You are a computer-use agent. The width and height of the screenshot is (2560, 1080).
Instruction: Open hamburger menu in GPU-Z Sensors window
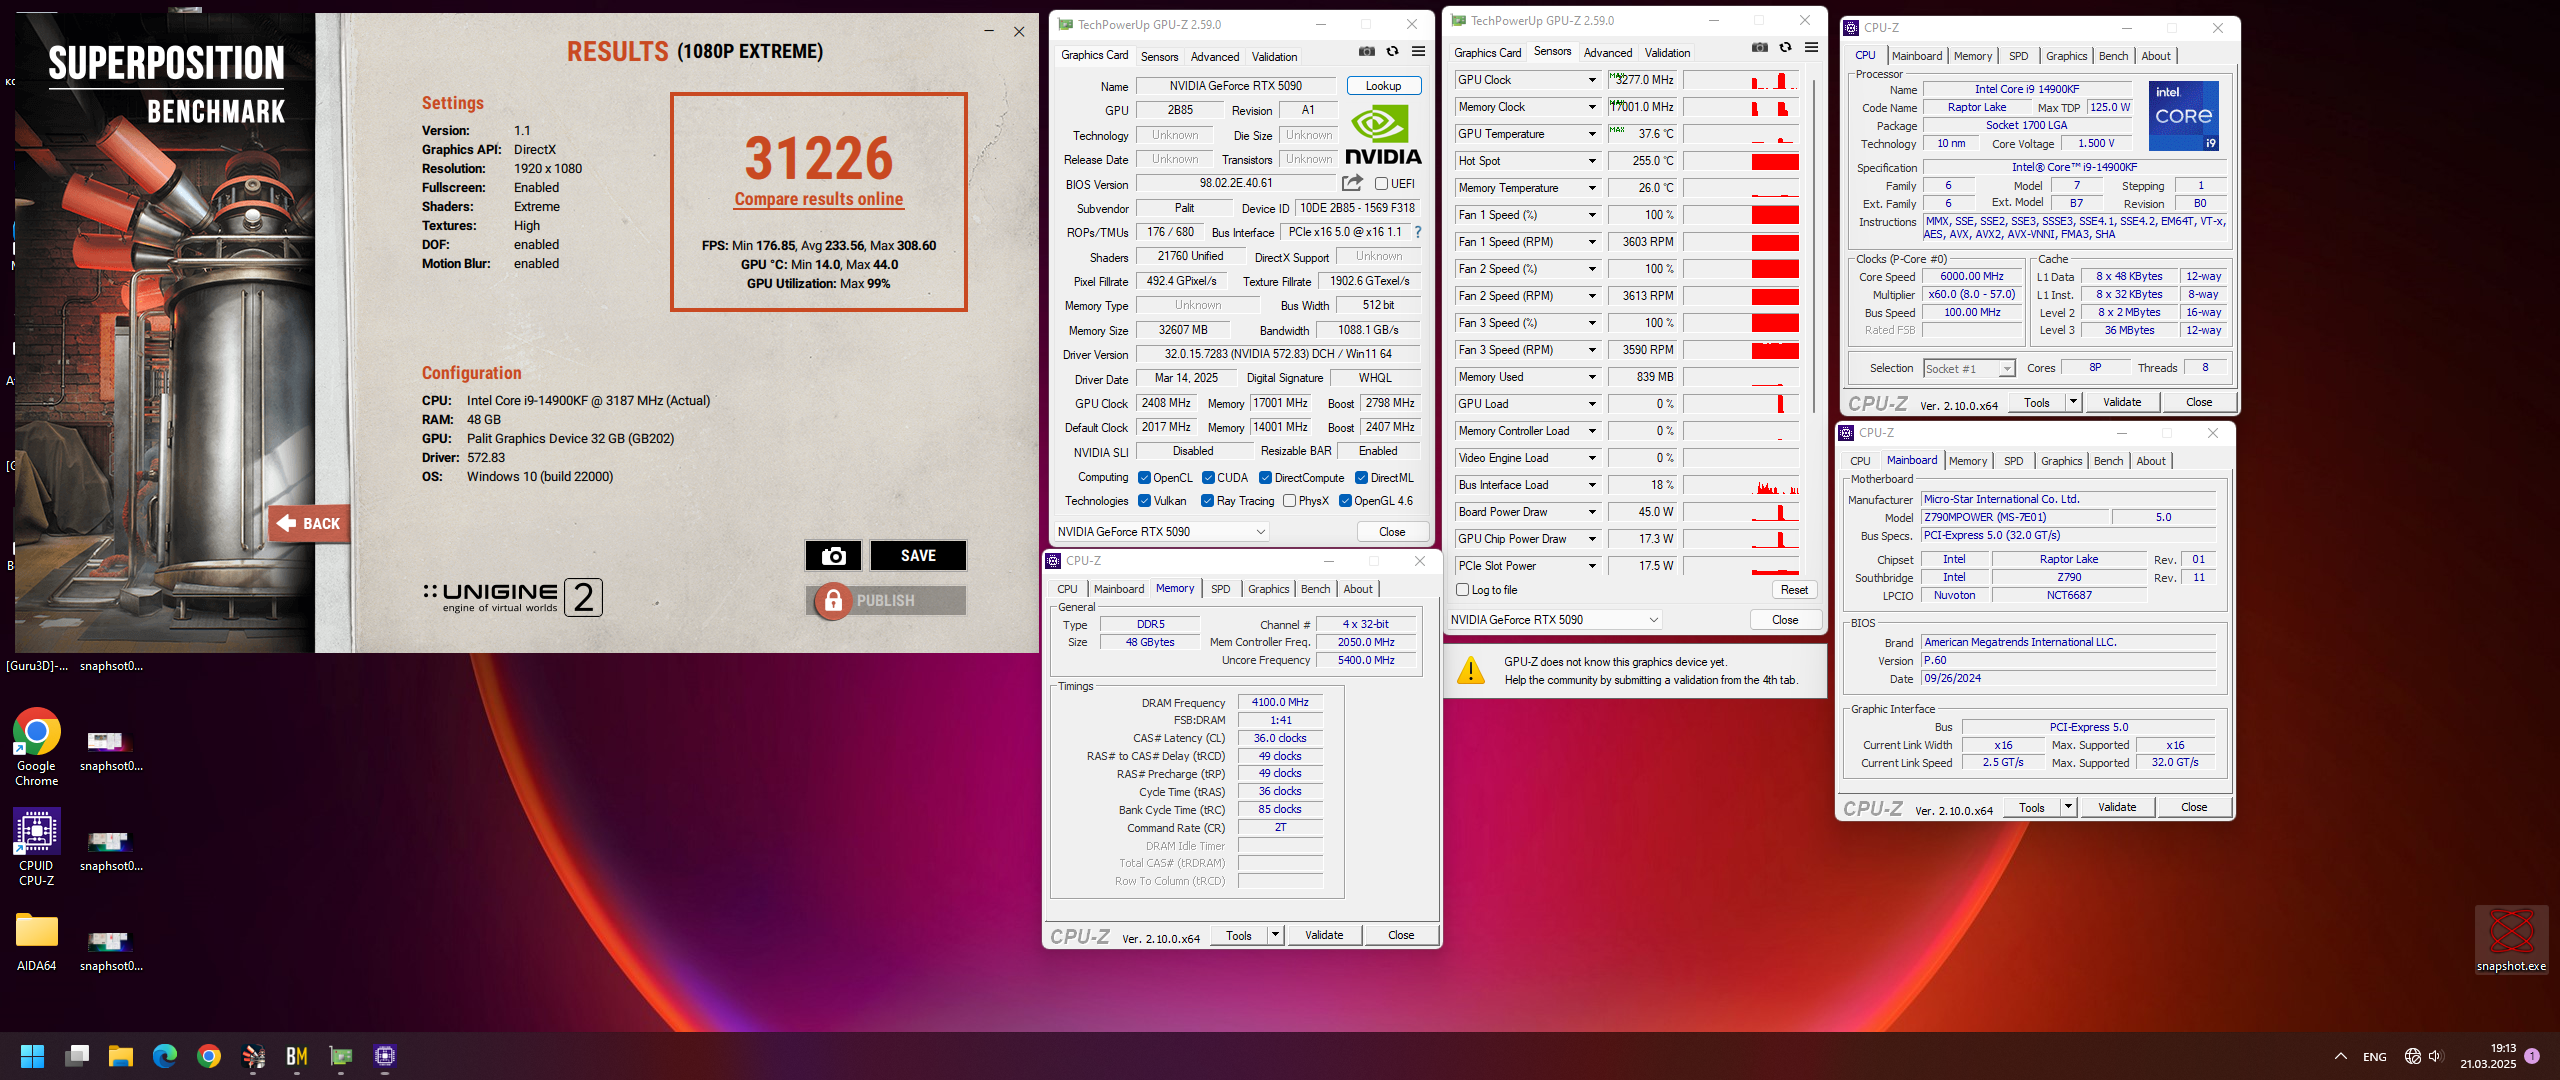1811,48
